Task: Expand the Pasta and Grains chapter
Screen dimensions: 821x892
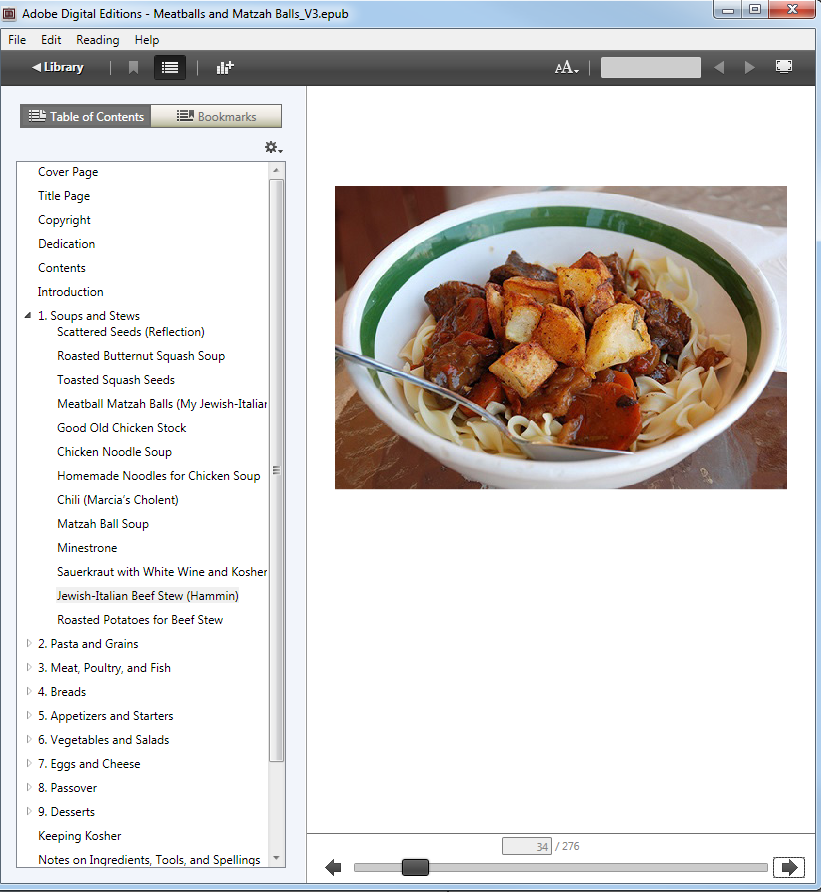Action: point(28,644)
